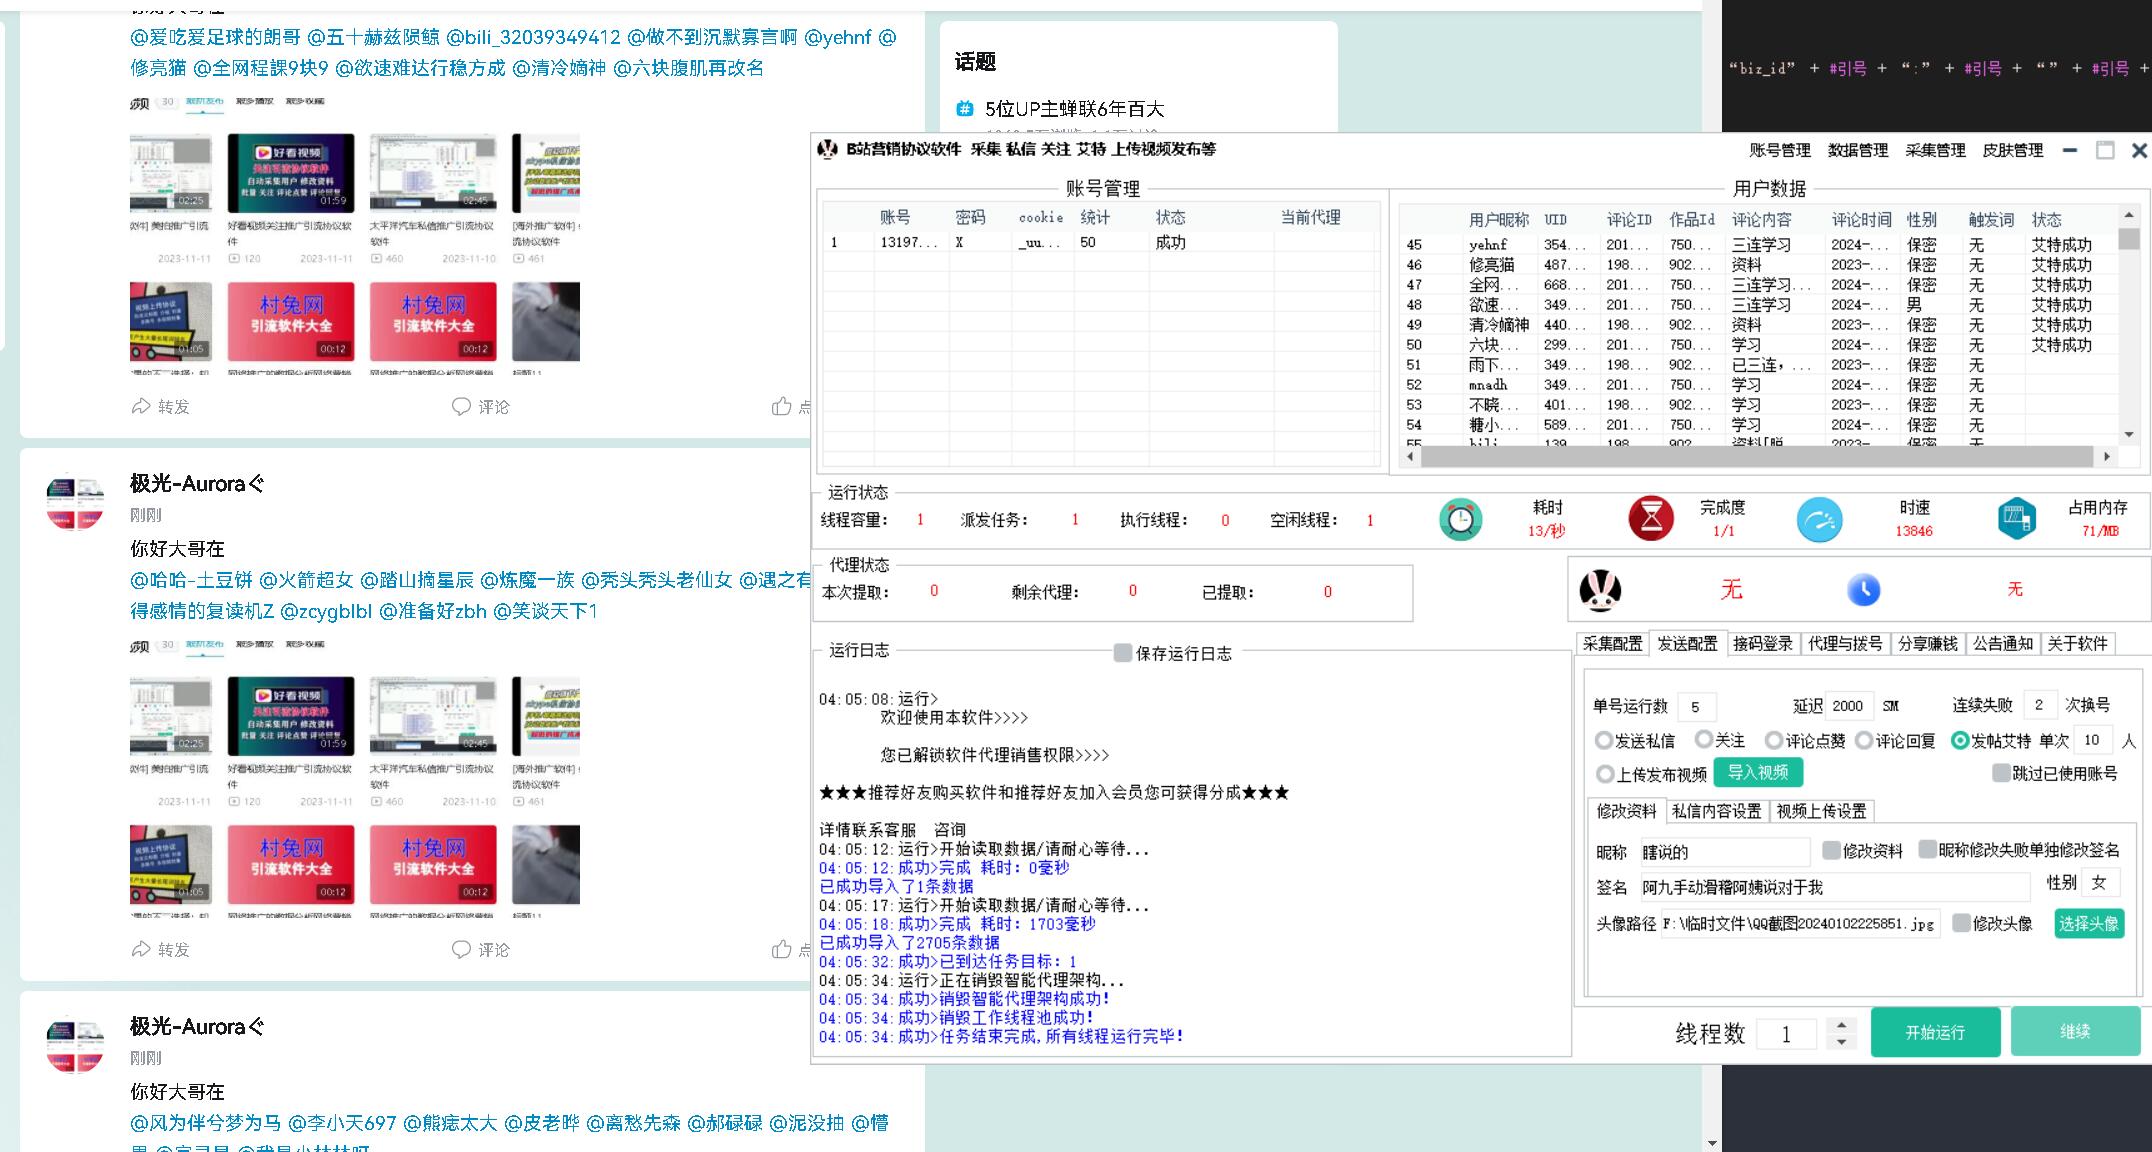Click the blue clock icon in status row

click(1863, 590)
